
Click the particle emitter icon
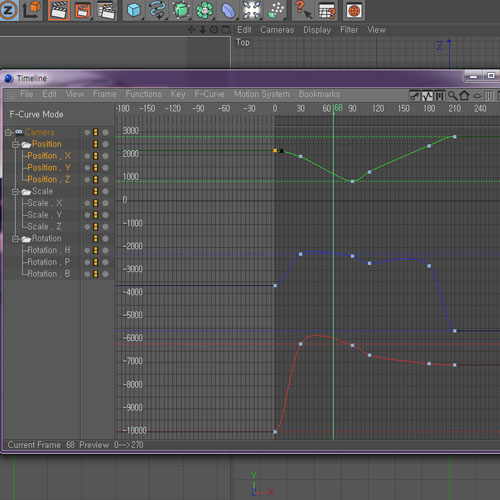(x=276, y=10)
